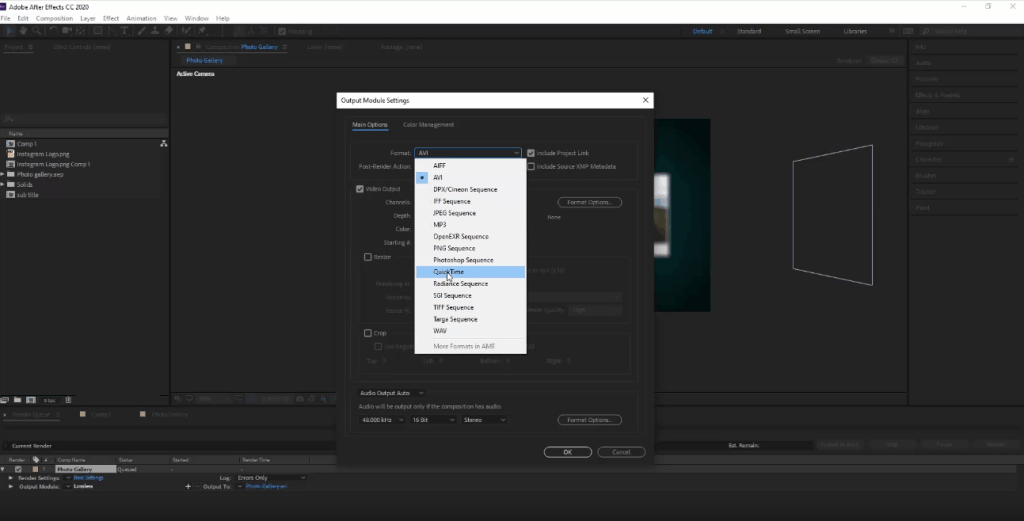Choose QuickTime from the format list
This screenshot has width=1024, height=521.
pos(470,272)
